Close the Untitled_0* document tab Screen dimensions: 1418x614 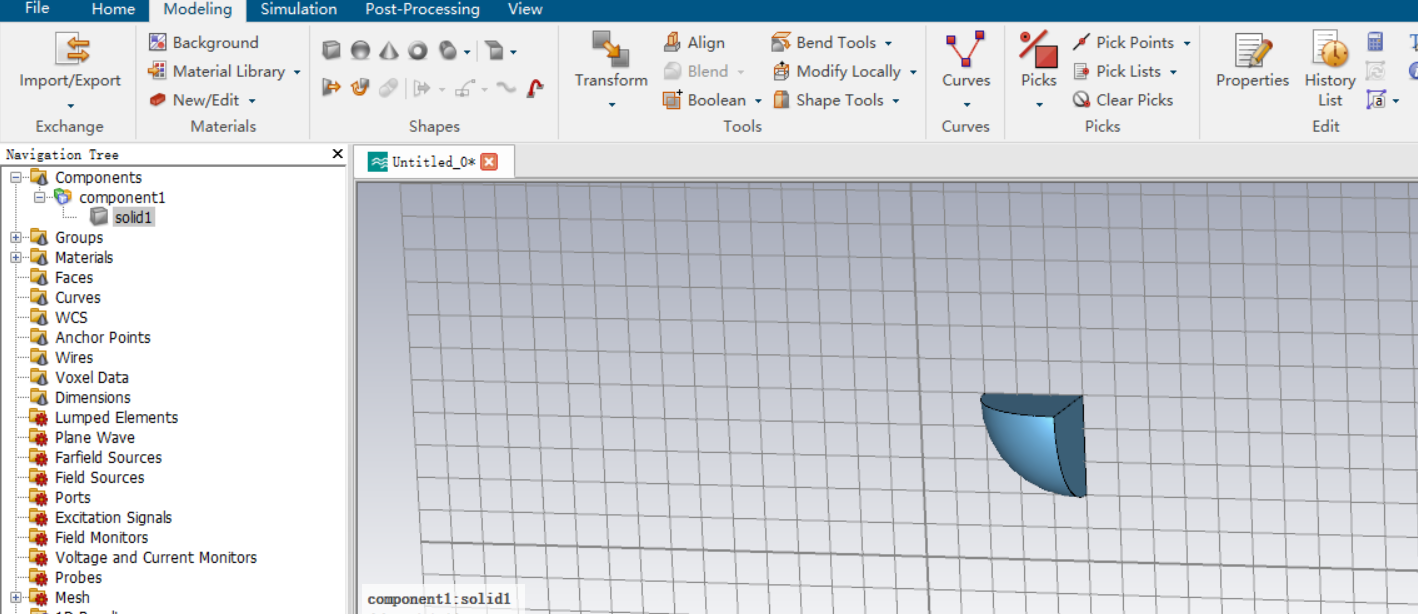click(x=489, y=162)
